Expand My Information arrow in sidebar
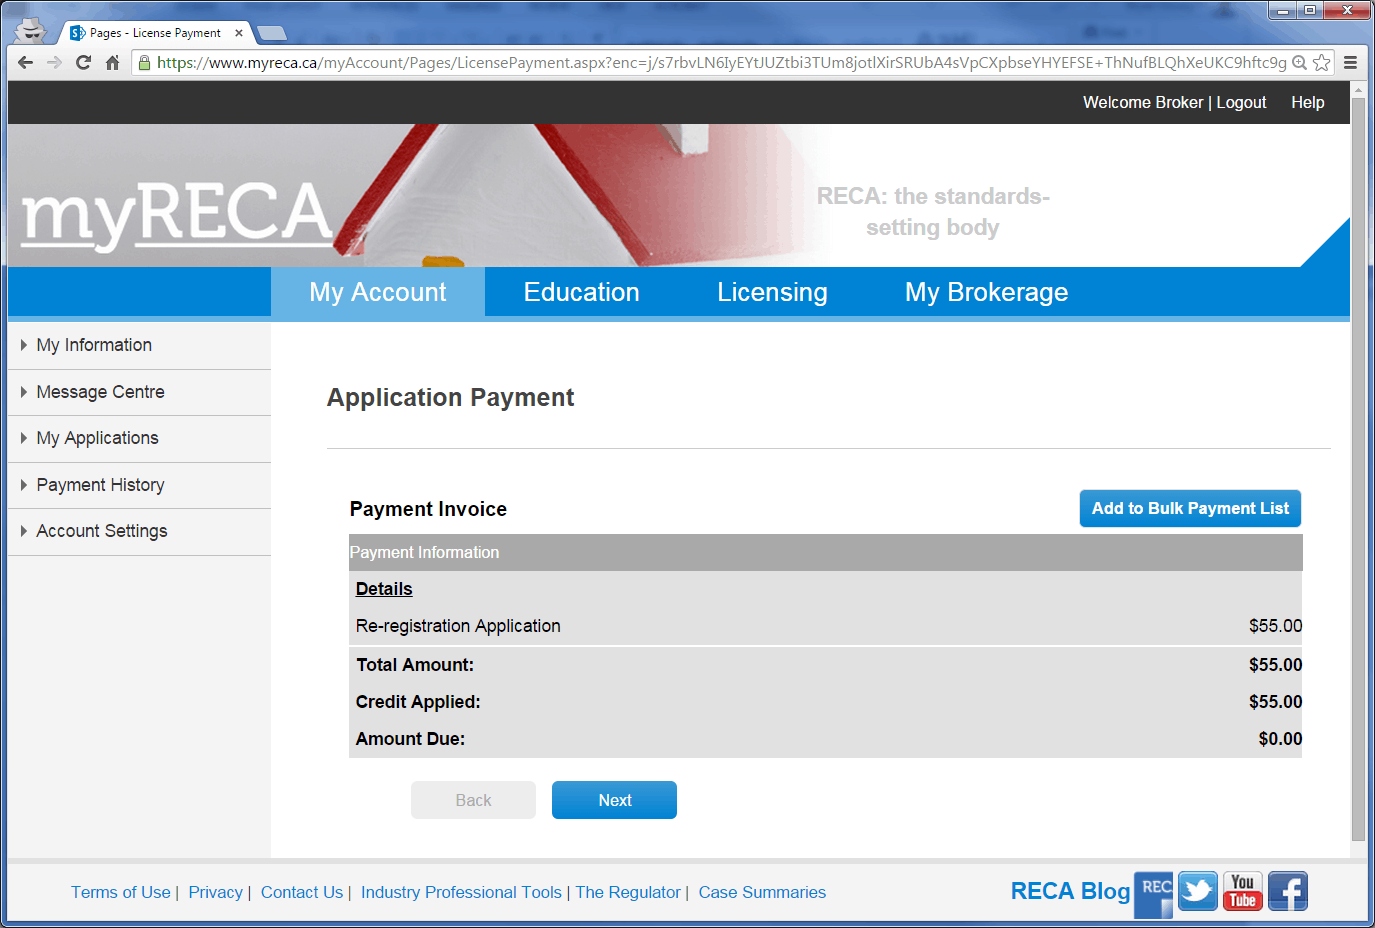This screenshot has height=928, width=1375. coord(24,345)
